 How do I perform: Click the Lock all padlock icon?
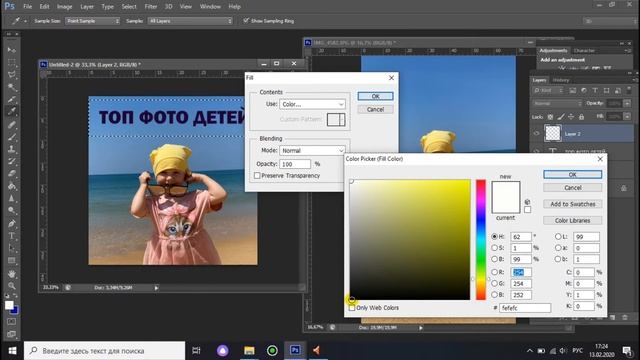(581, 117)
